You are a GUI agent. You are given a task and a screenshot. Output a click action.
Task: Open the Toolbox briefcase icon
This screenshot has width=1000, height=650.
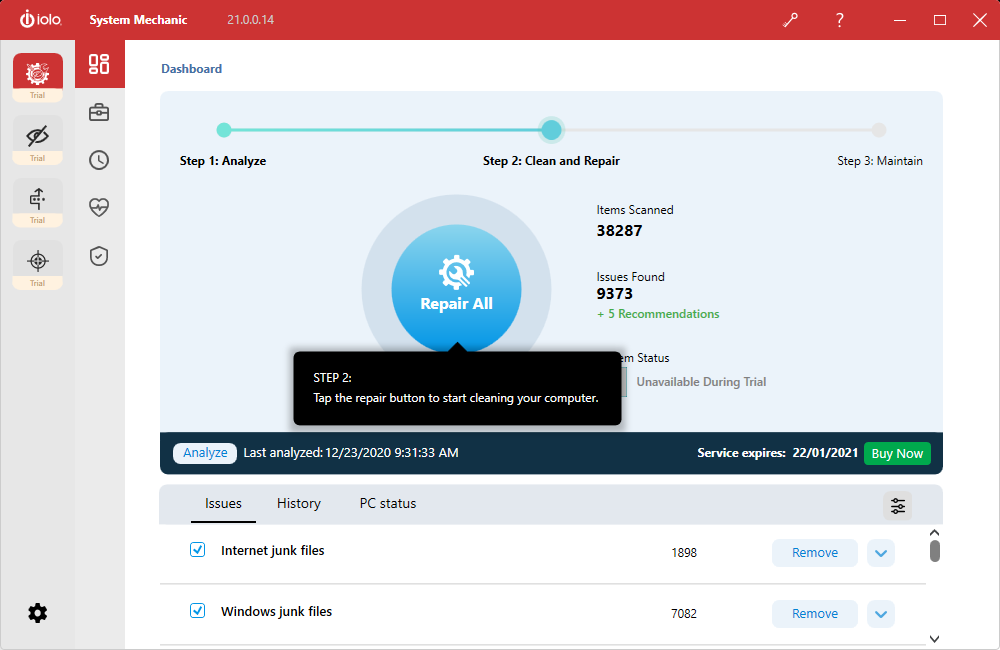[x=99, y=113]
